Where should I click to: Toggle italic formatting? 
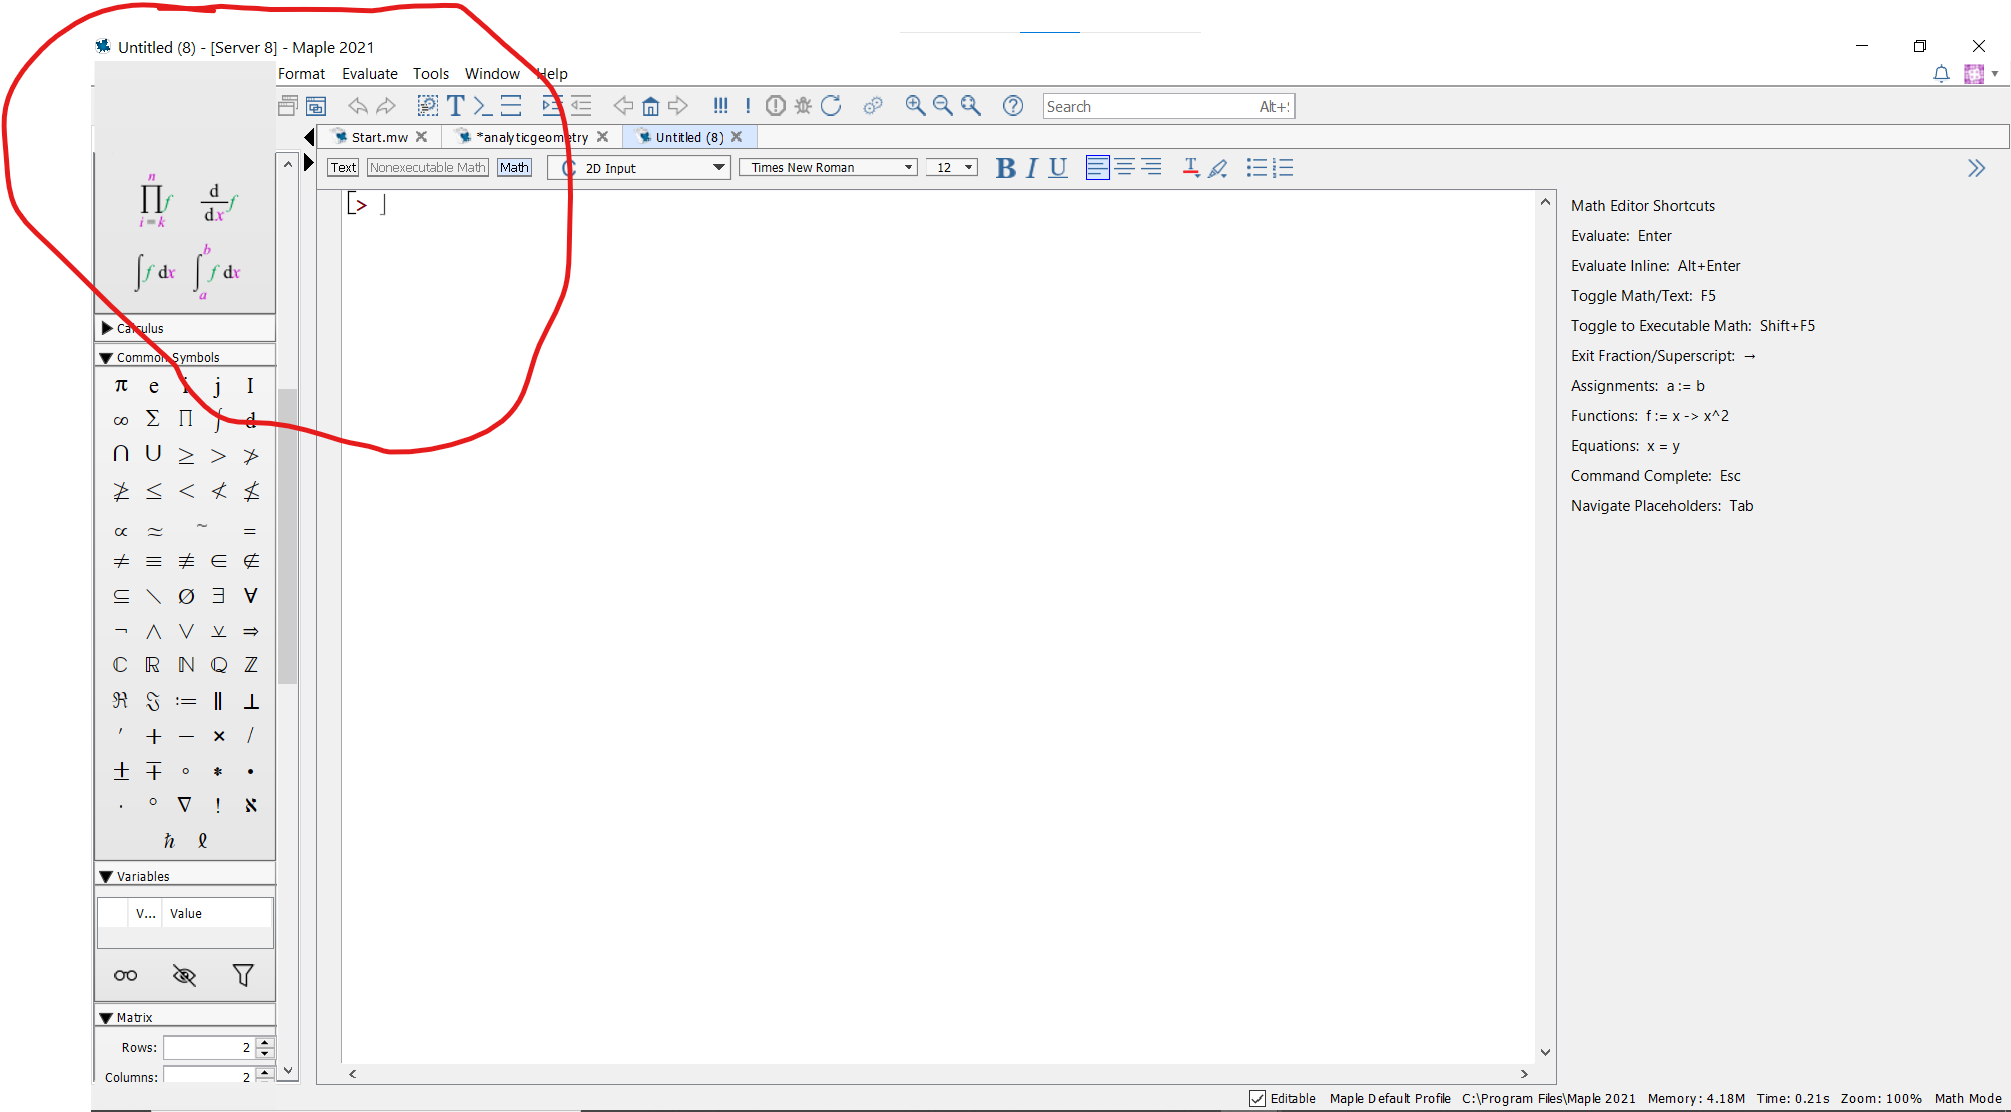[1032, 168]
